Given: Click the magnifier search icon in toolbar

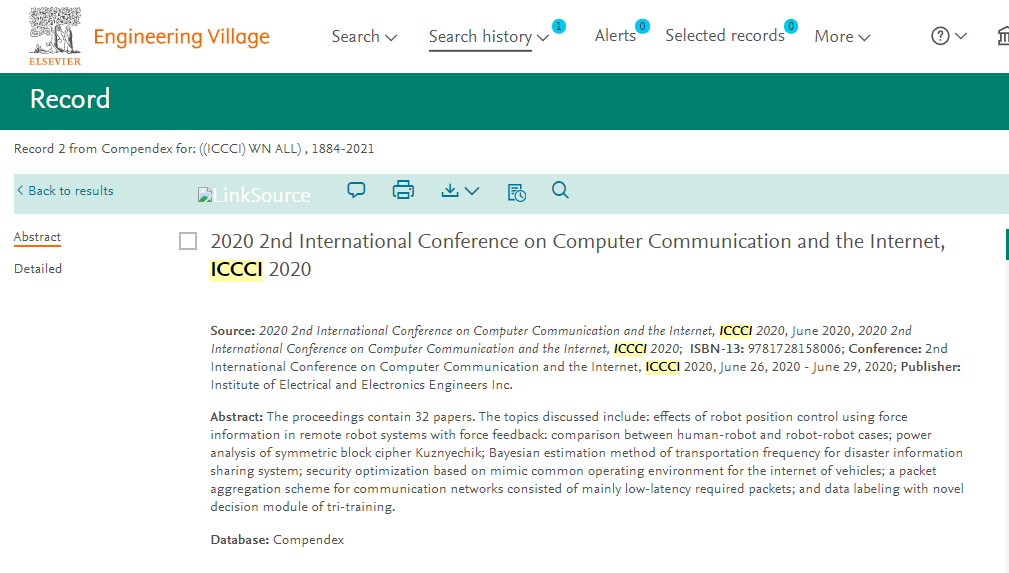Looking at the screenshot, I should point(560,190).
